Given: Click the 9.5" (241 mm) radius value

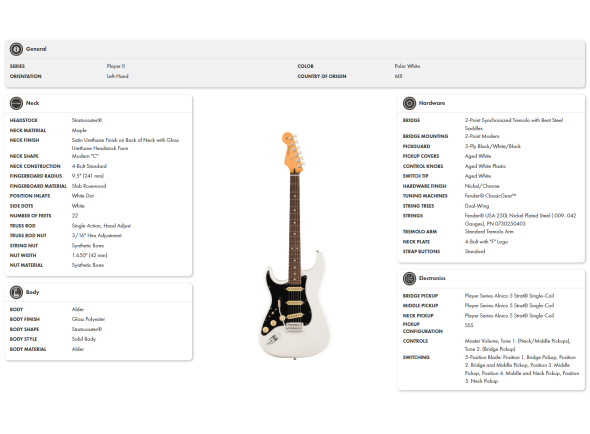Looking at the screenshot, I should 88,176.
